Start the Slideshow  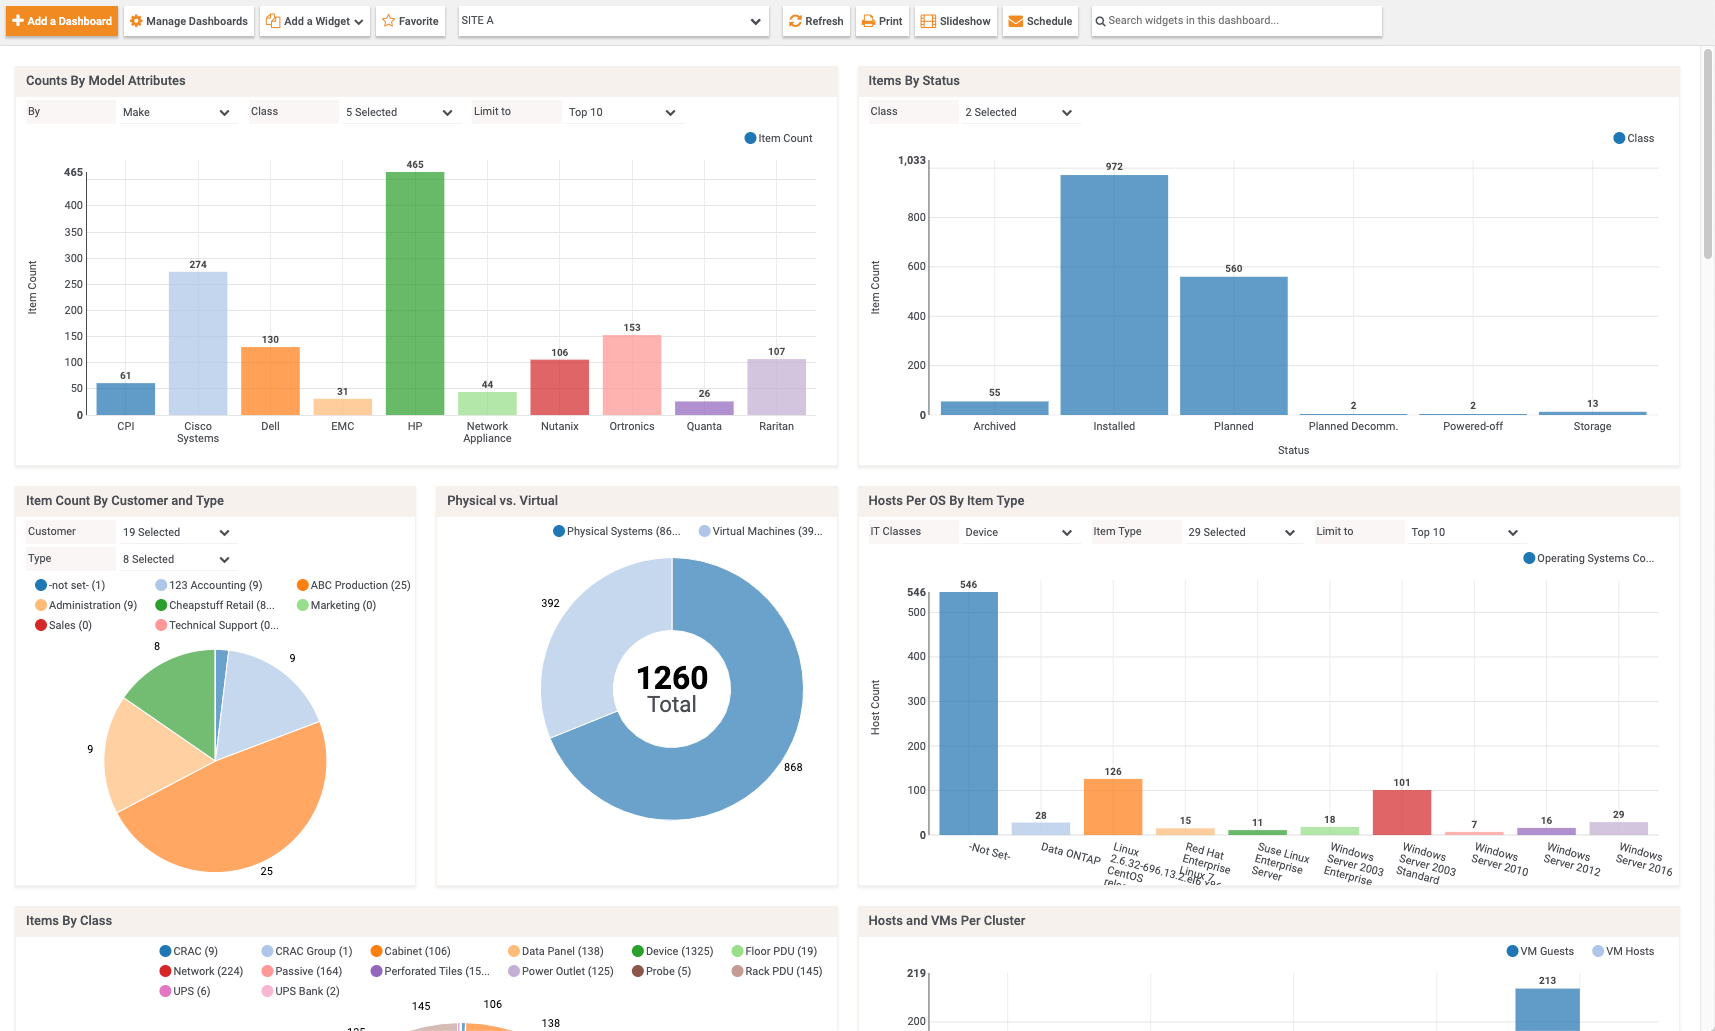tap(956, 21)
